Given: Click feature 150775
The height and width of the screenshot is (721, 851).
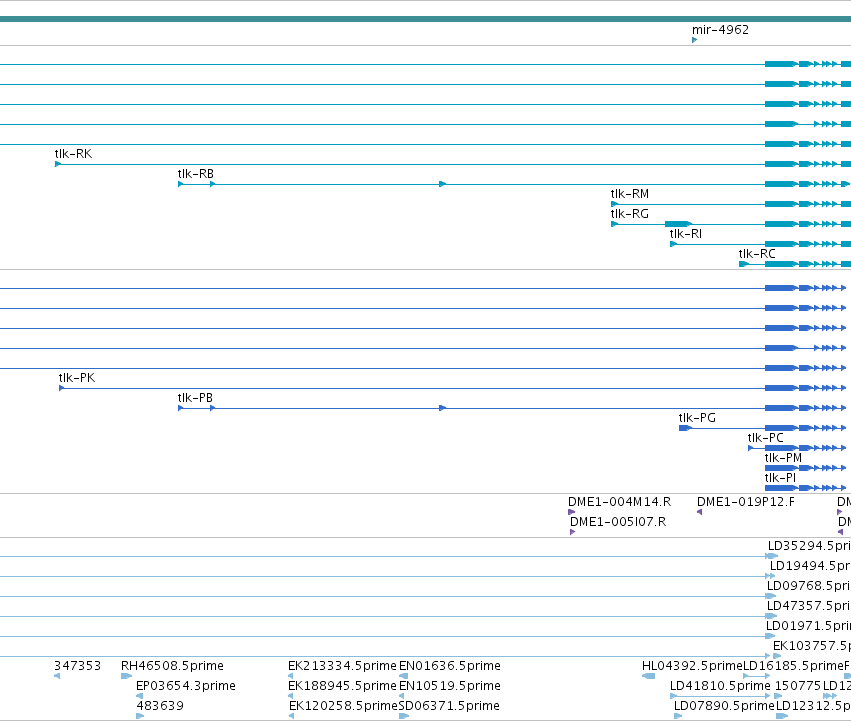Looking at the screenshot, I should [798, 686].
